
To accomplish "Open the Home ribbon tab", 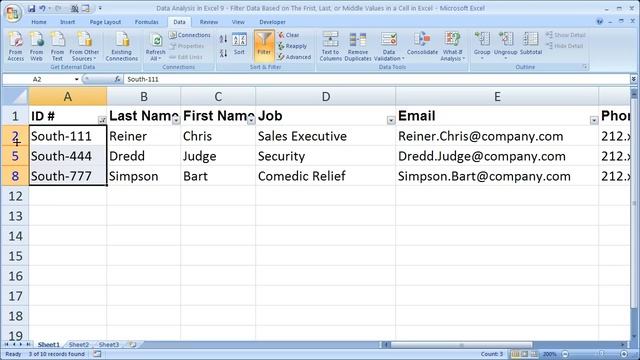I will click(39, 22).
